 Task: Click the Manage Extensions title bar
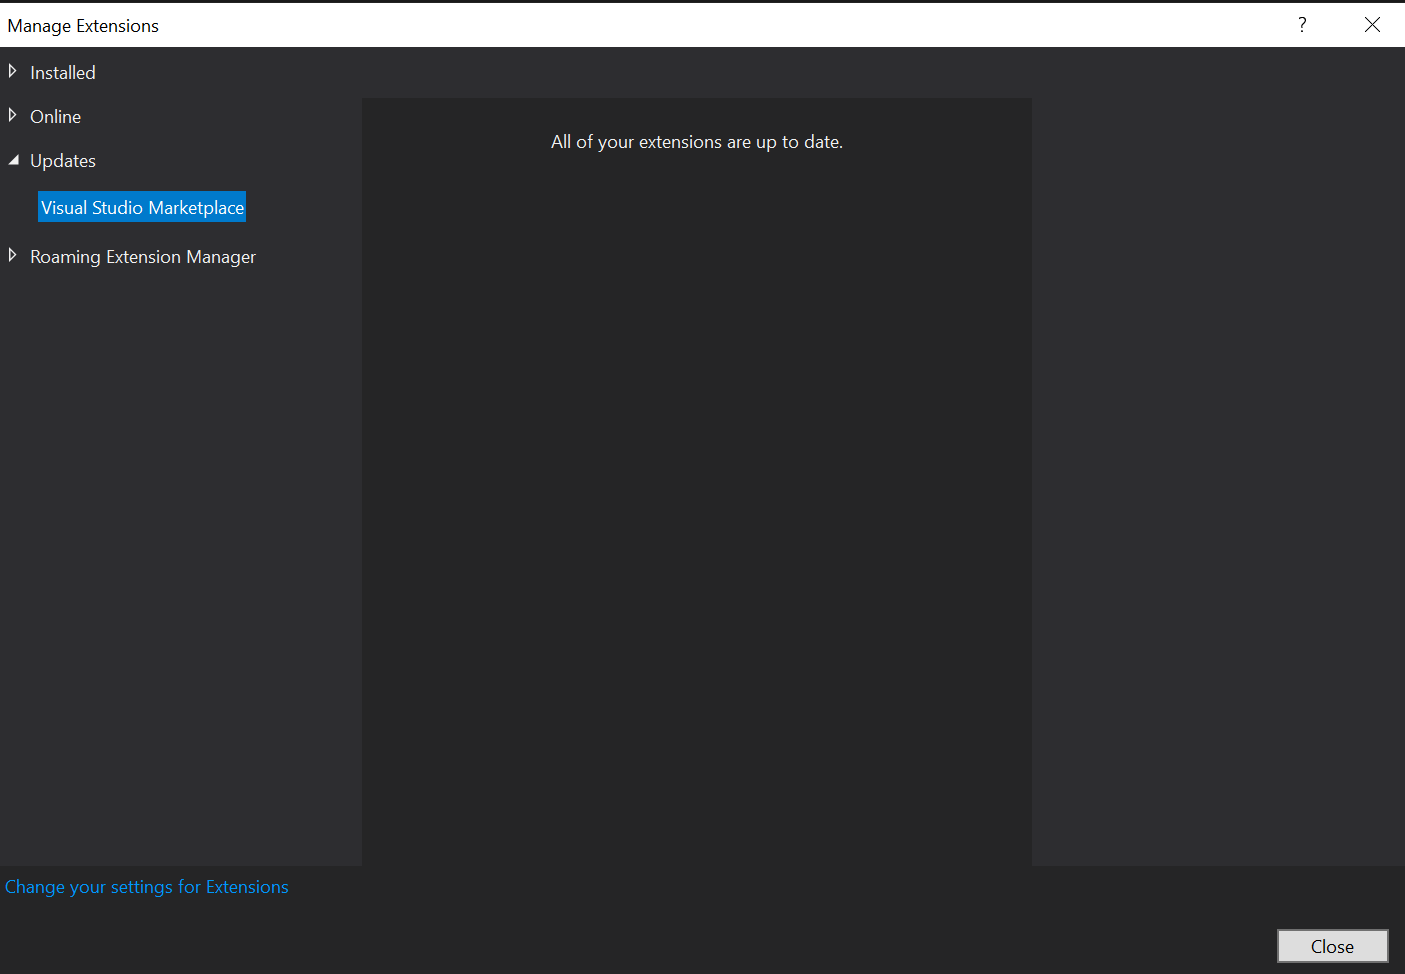(83, 25)
